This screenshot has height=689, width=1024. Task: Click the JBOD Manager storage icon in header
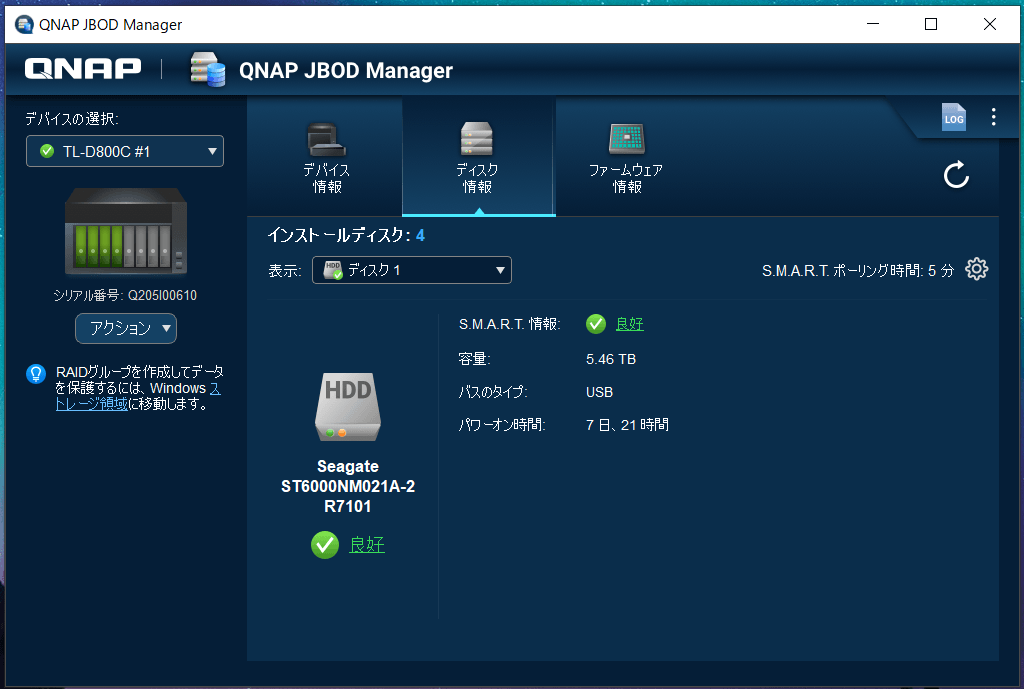pos(208,69)
